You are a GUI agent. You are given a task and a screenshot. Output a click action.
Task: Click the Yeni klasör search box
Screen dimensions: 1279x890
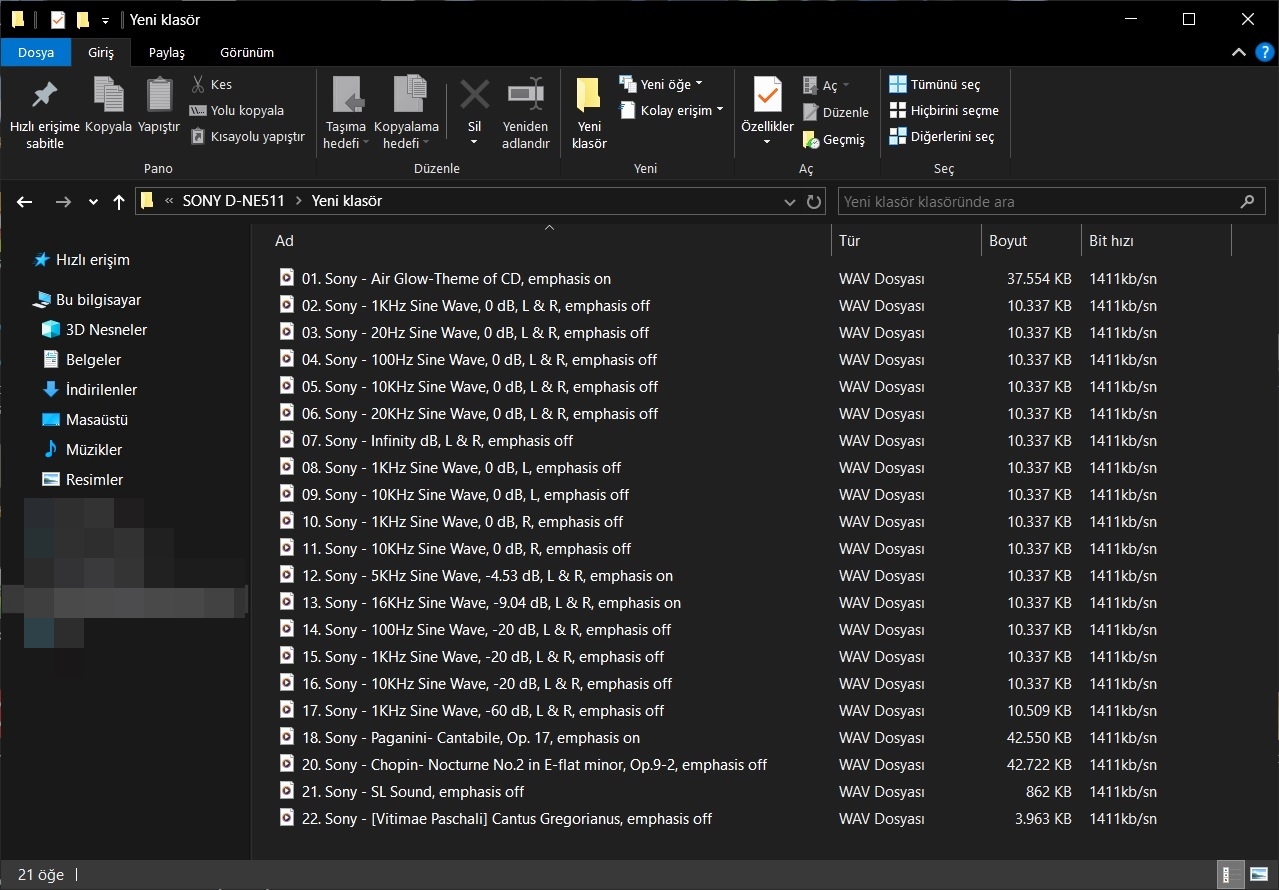pos(1050,202)
